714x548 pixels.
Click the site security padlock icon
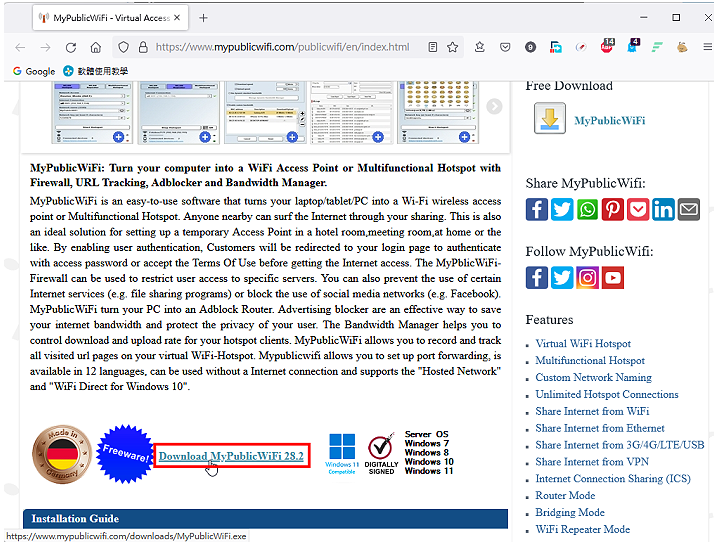click(x=143, y=47)
